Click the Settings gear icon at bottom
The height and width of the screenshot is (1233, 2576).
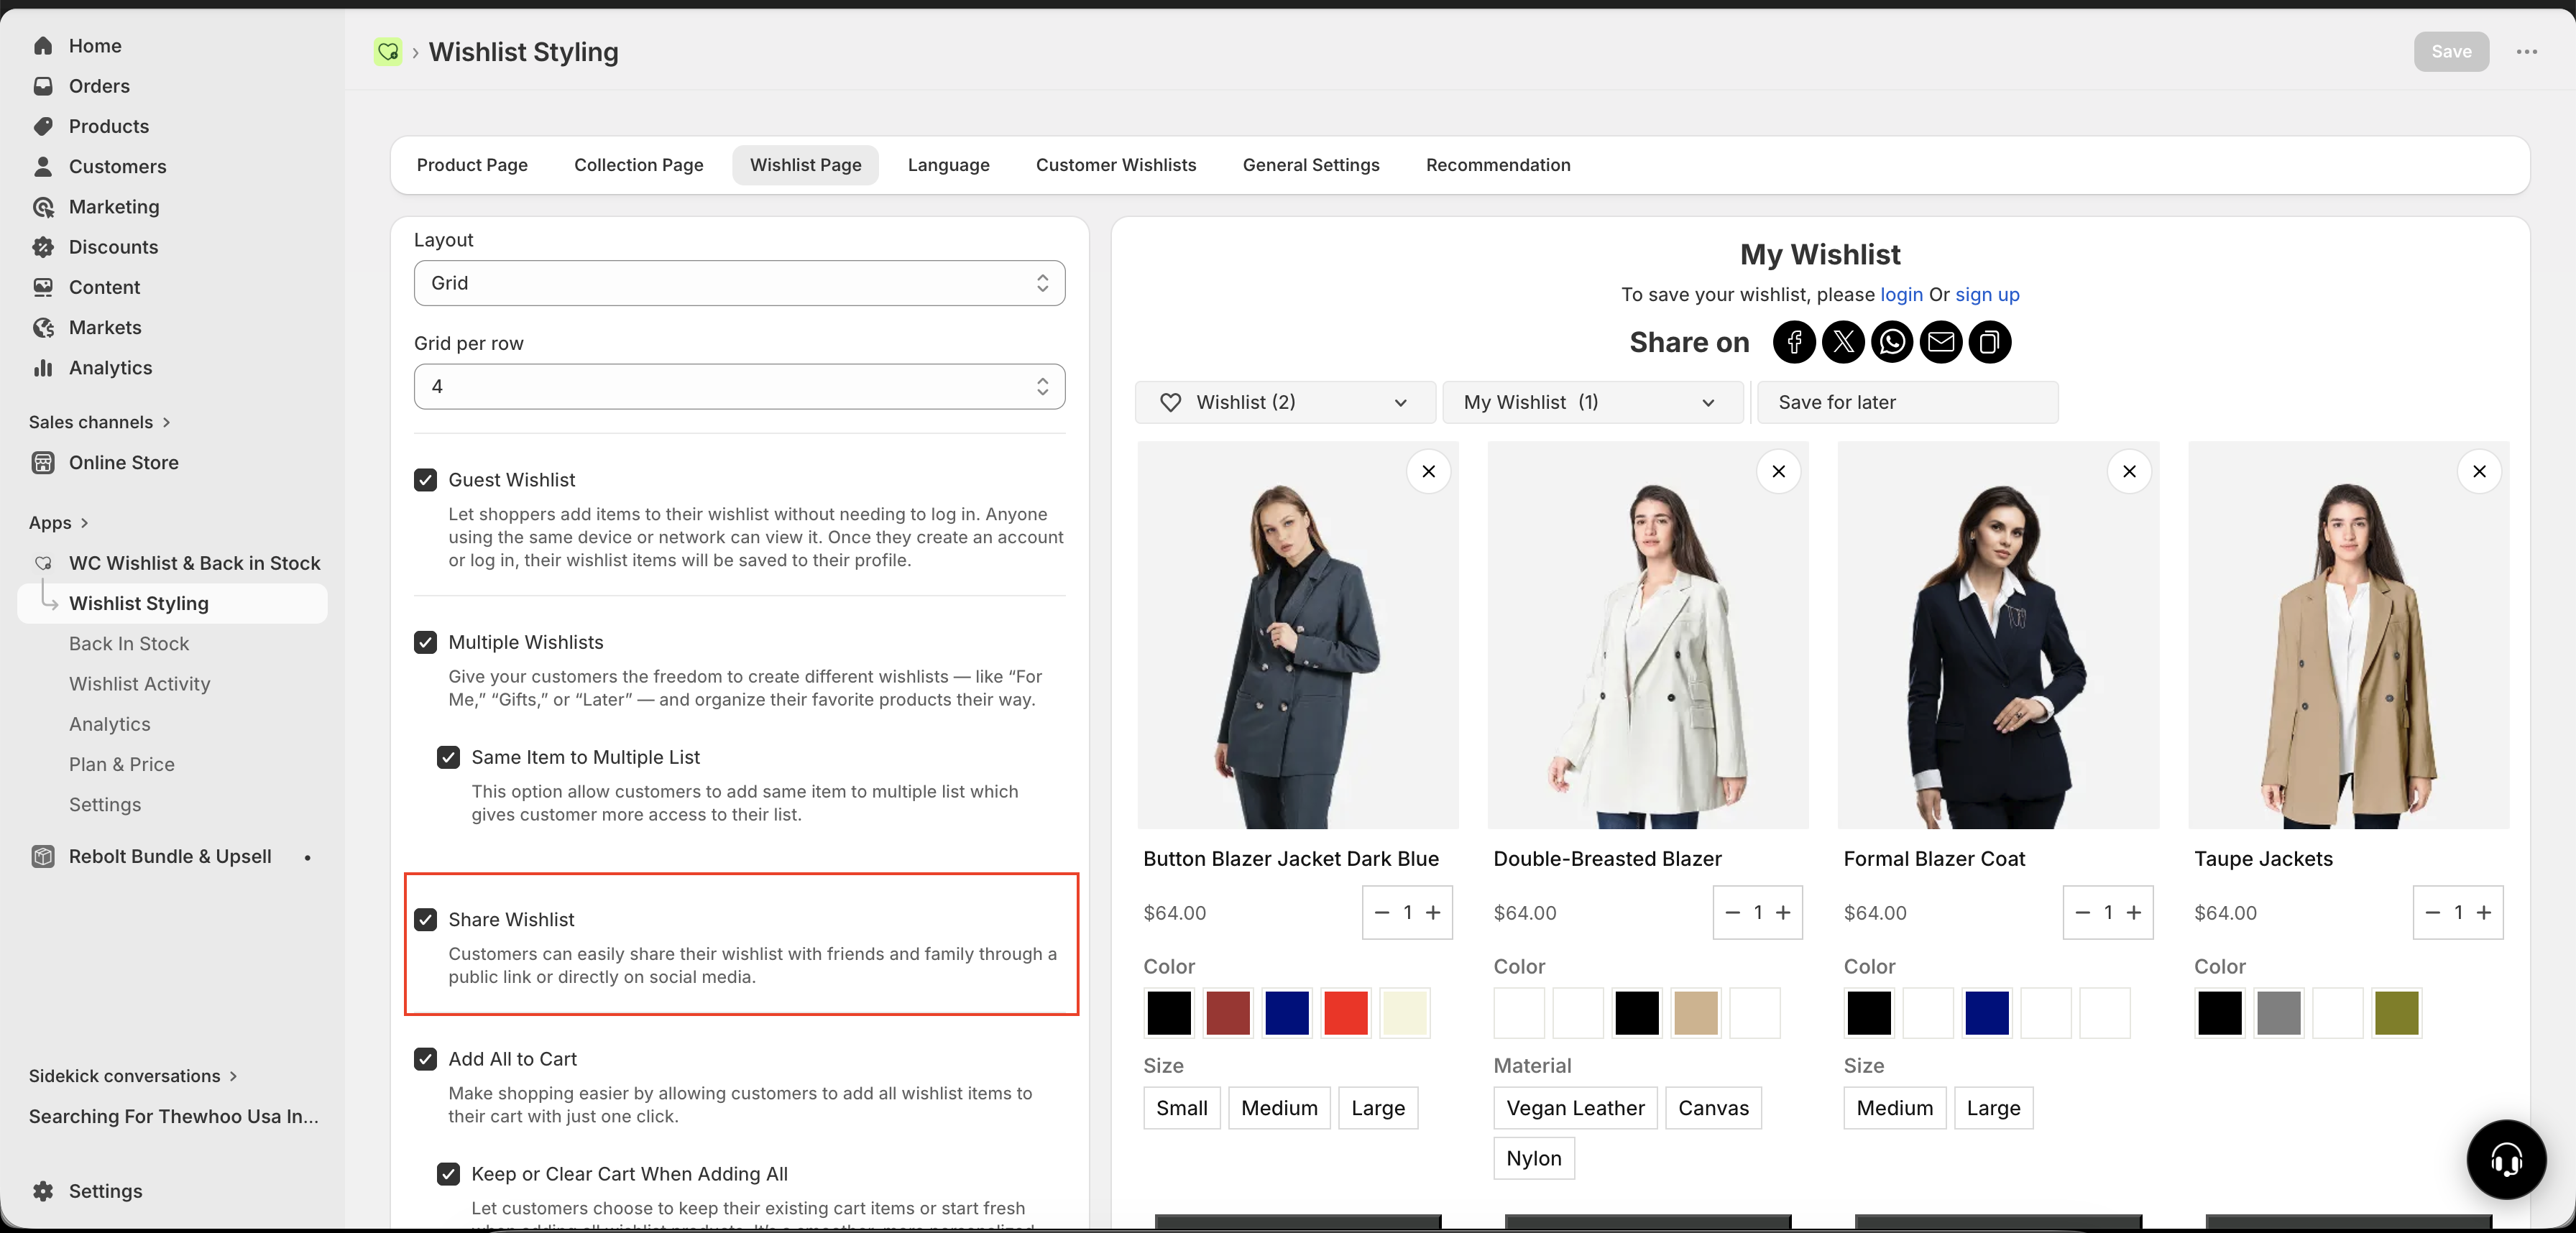[43, 1191]
